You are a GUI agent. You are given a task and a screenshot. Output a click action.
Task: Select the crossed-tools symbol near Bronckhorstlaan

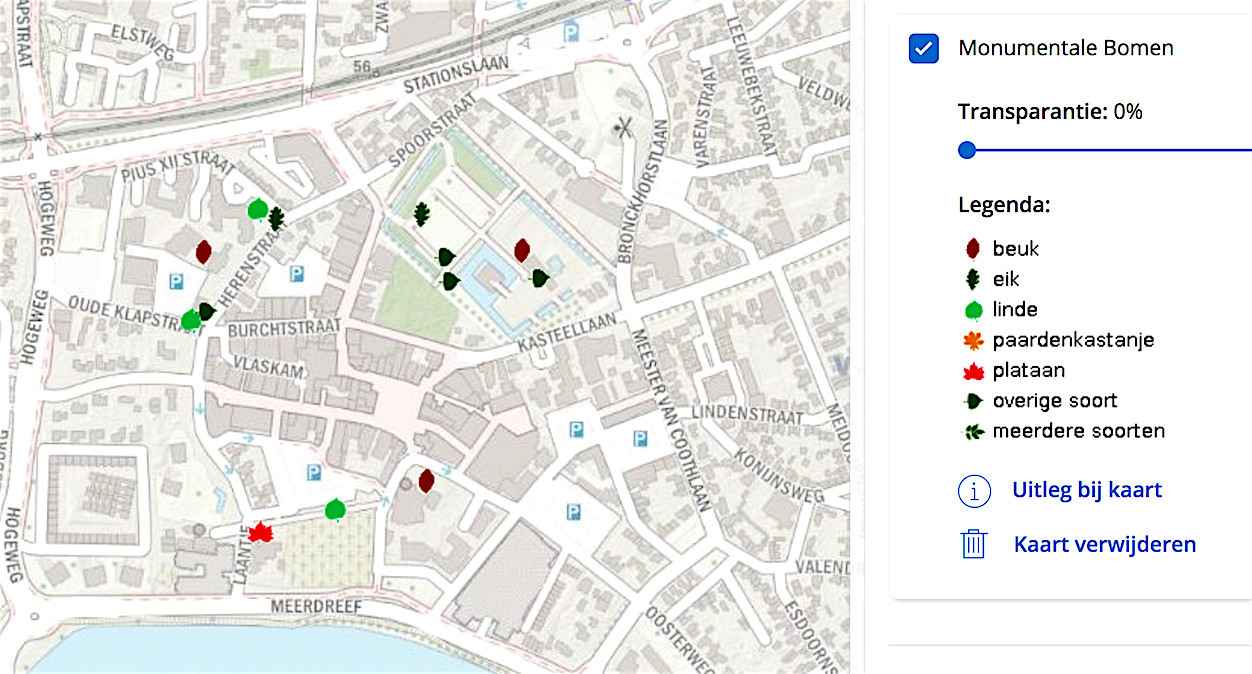624,127
